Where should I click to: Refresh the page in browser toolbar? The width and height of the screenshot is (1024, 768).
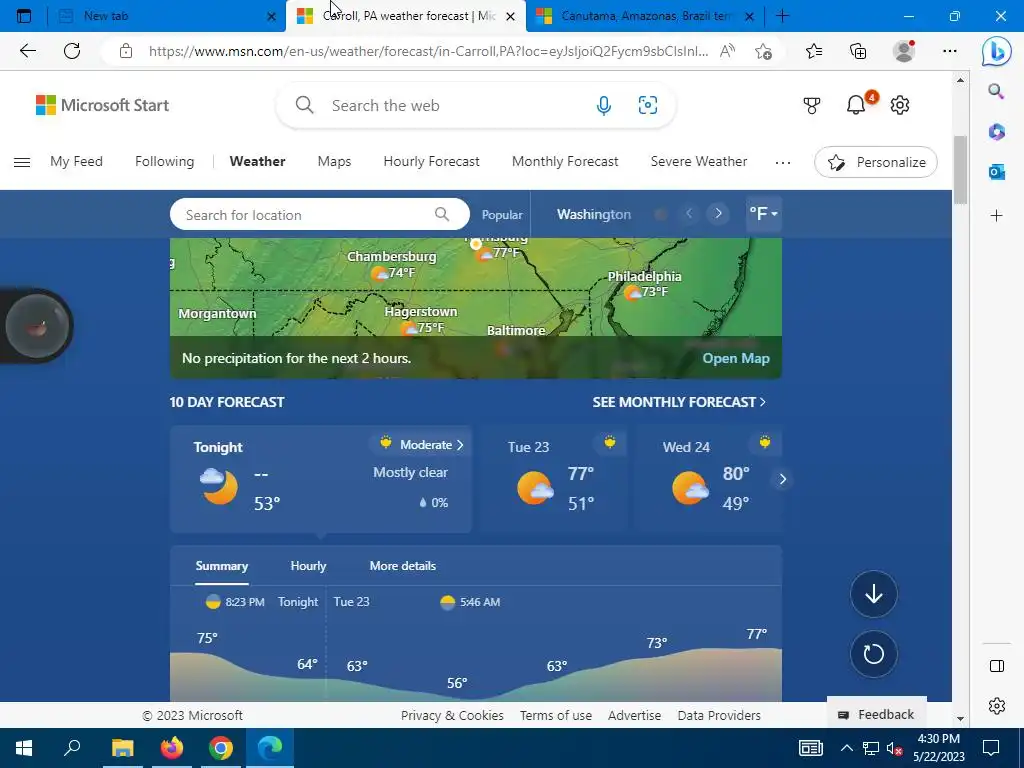tap(72, 51)
